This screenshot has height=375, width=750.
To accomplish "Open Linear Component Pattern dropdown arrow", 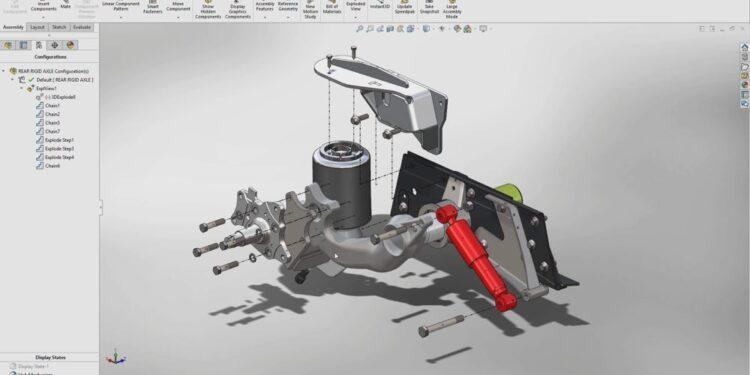I will 121,17.
